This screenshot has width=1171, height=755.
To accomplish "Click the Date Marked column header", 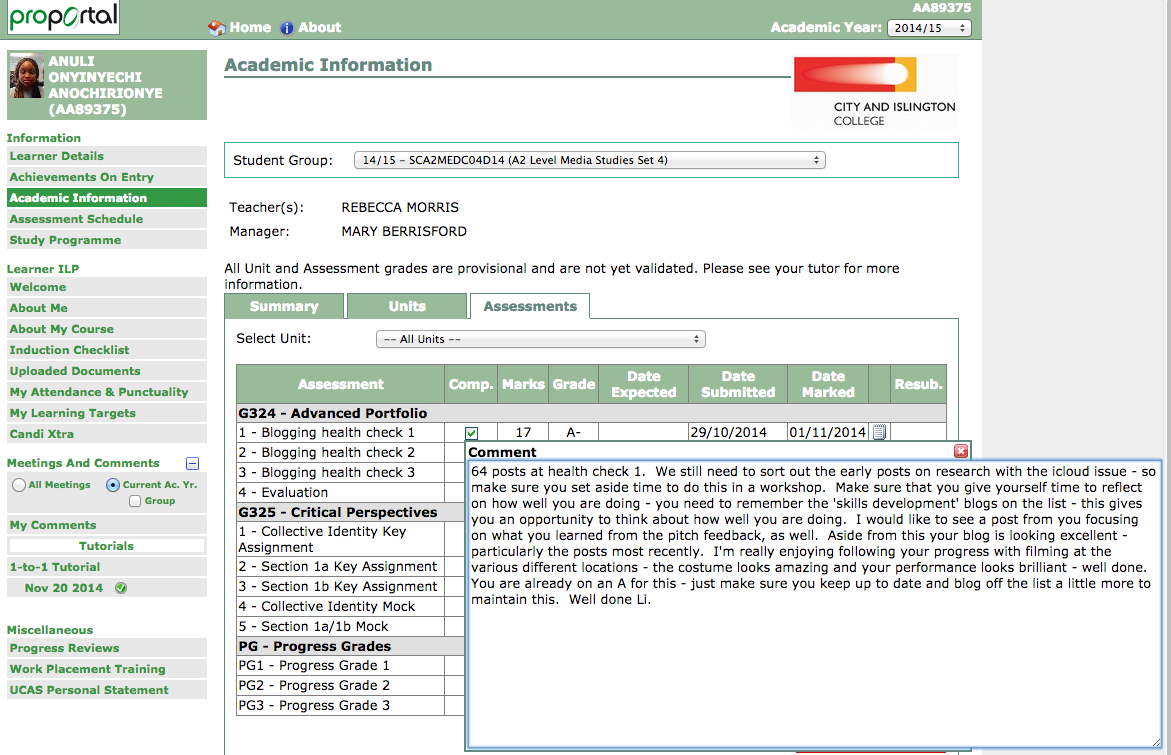I will [x=828, y=384].
